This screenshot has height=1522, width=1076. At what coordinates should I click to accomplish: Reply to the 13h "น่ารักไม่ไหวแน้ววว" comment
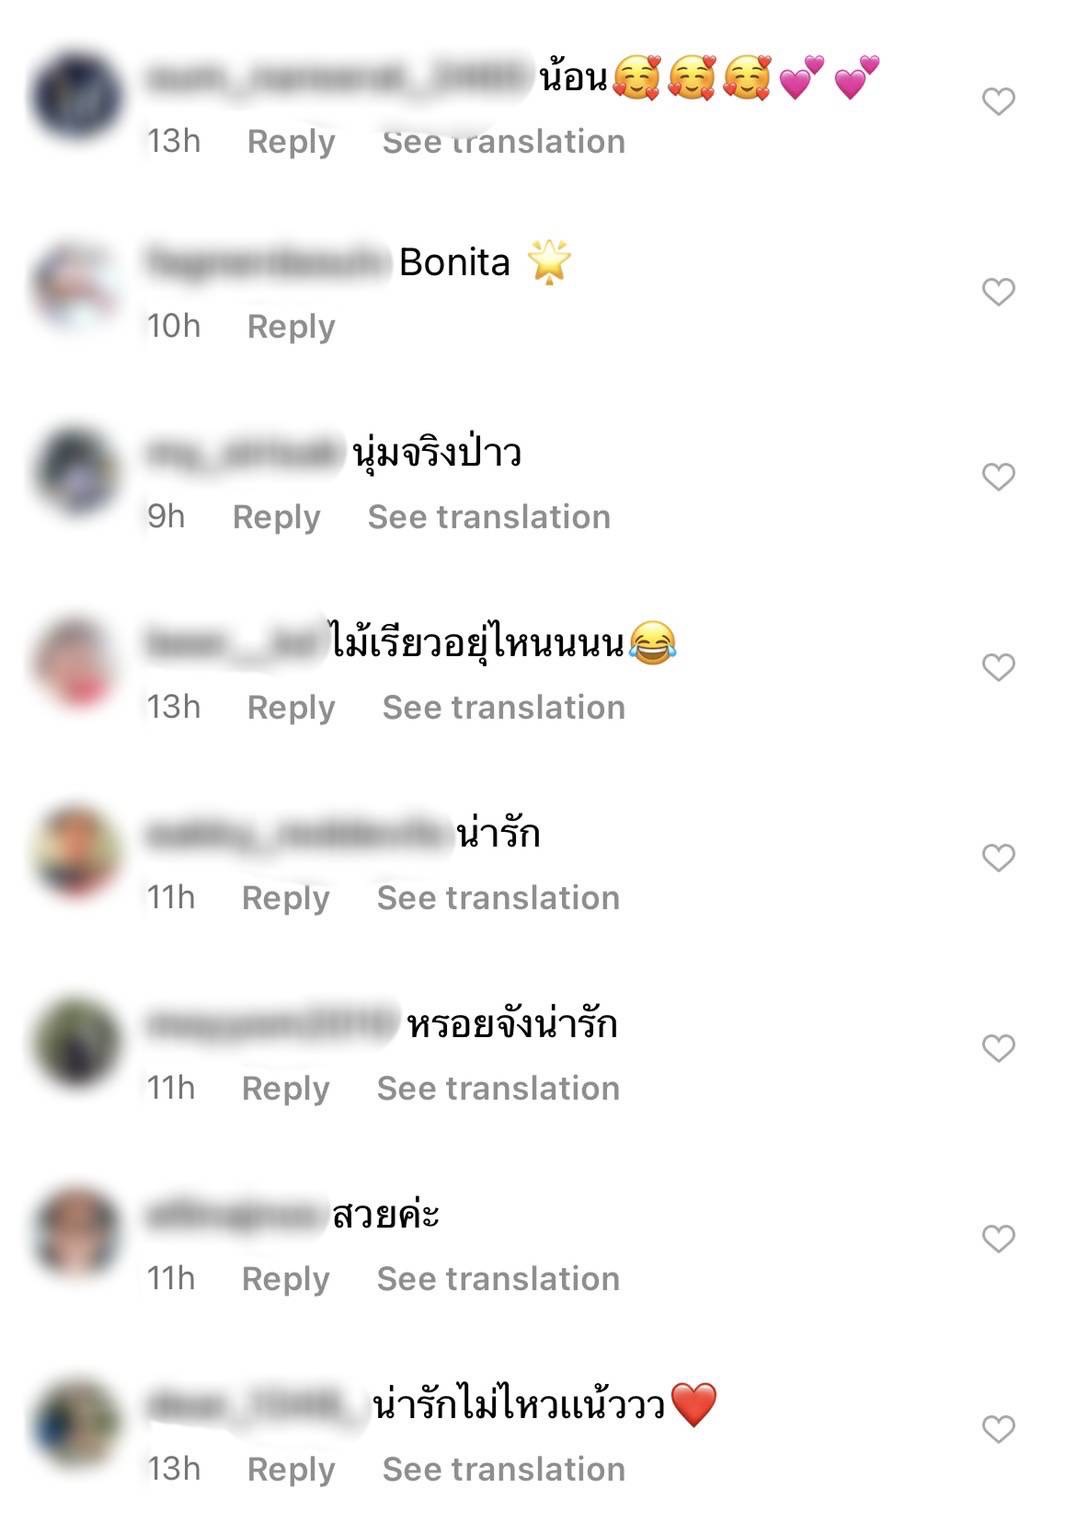(291, 1470)
